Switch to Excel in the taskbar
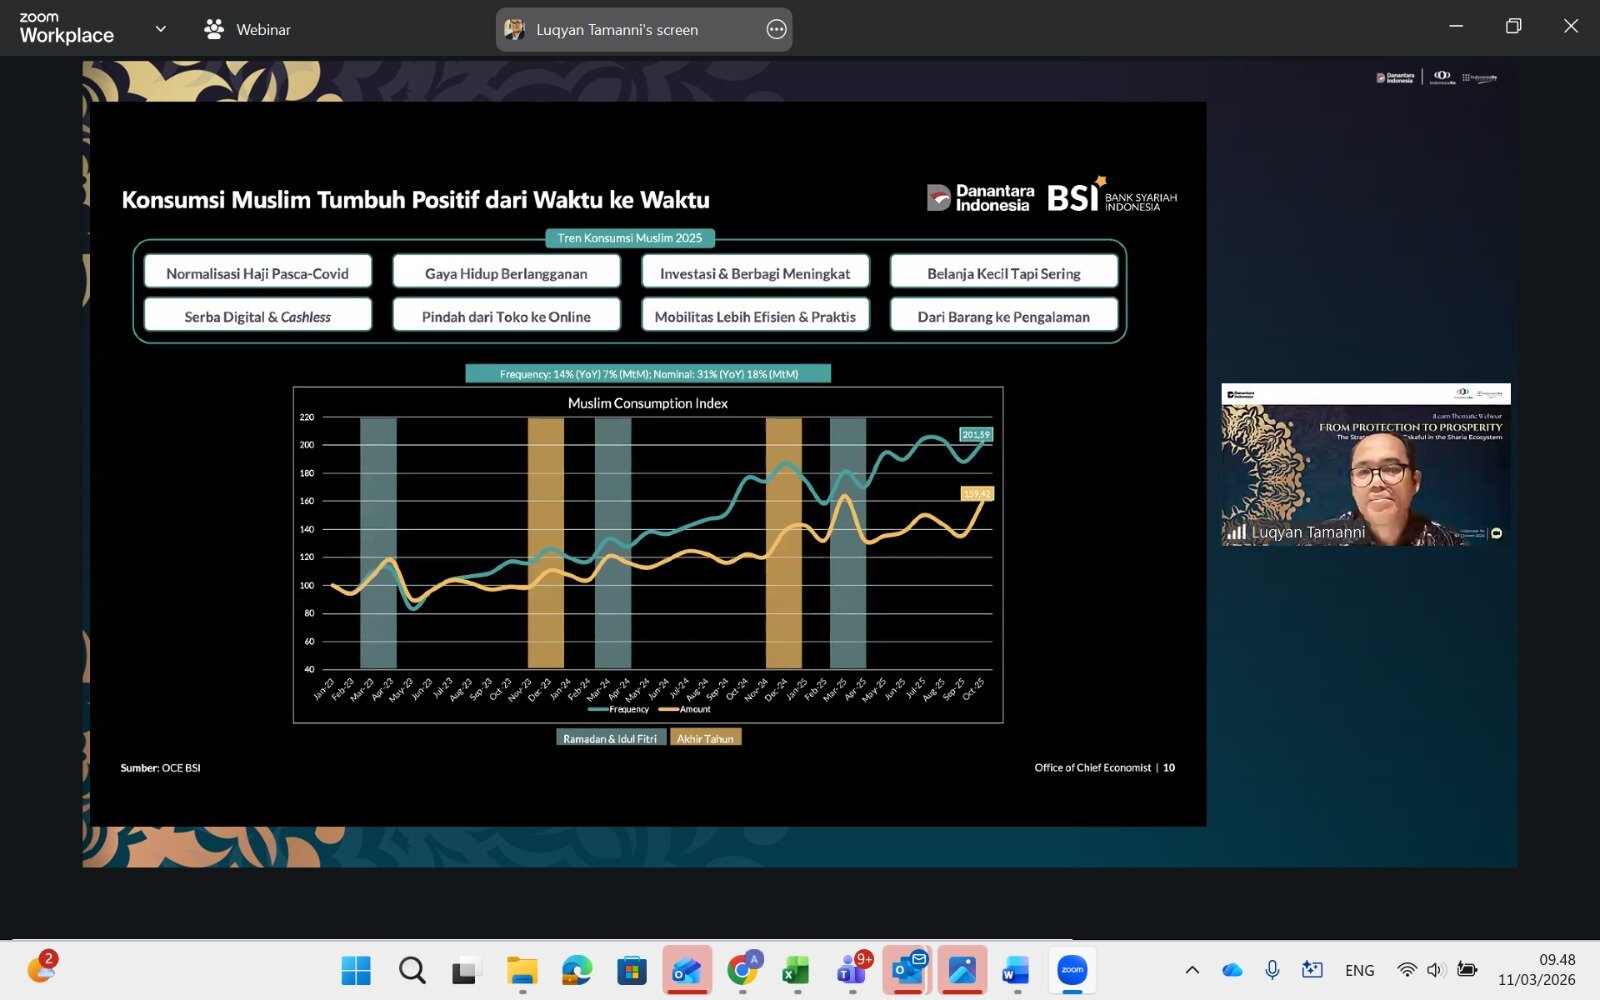 796,970
